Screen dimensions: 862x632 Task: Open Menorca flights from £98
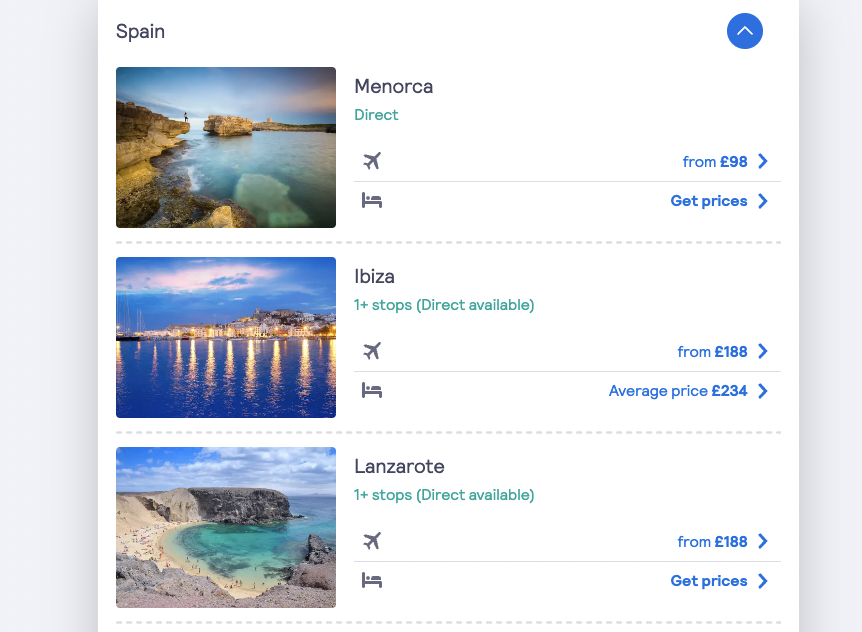point(715,162)
